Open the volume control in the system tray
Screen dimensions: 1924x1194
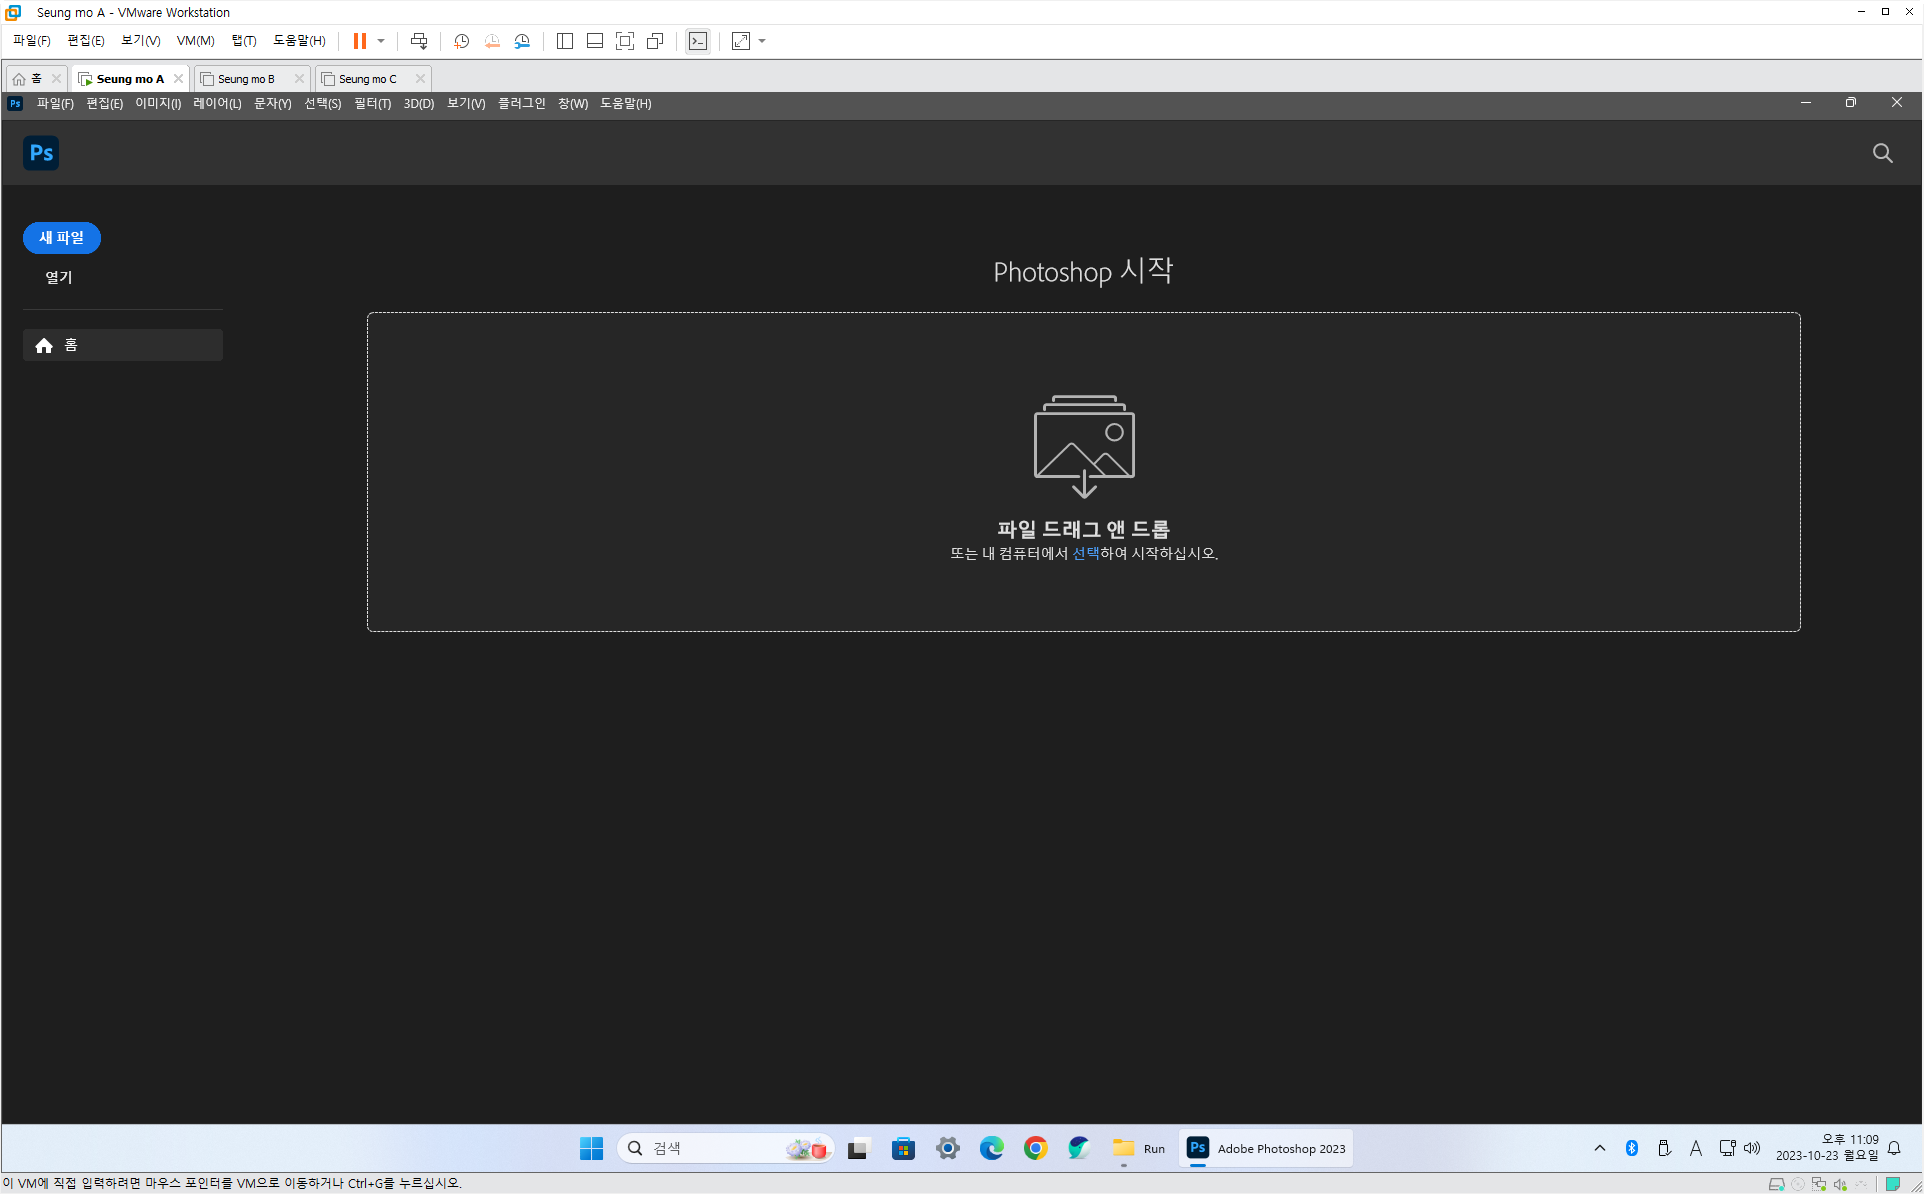coord(1752,1148)
